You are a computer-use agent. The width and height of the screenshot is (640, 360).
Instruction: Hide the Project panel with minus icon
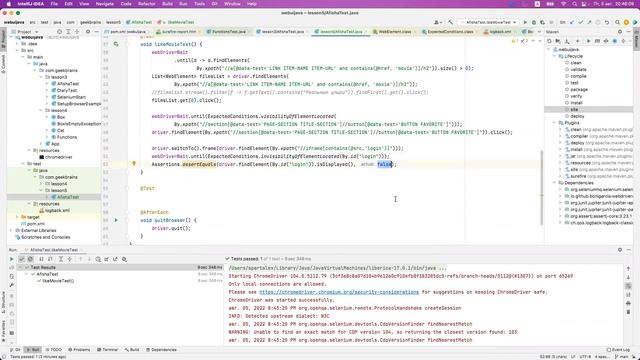tap(96, 32)
